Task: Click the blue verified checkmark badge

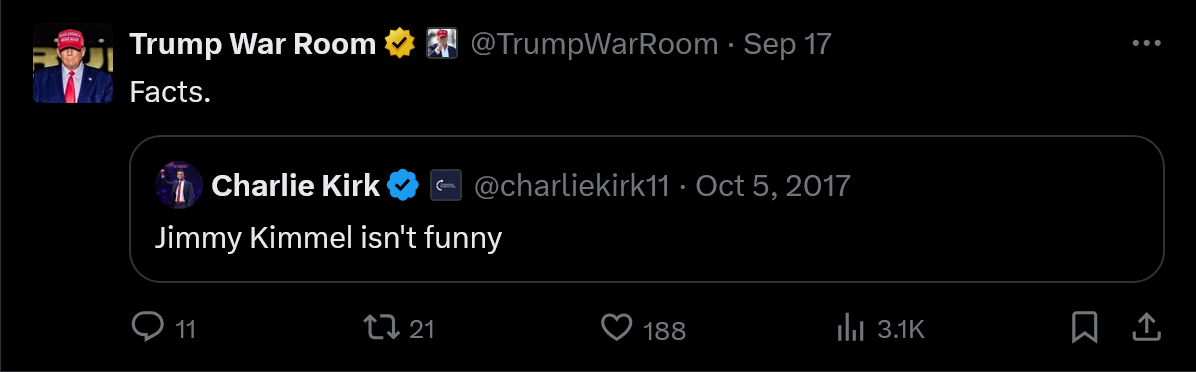Action: (403, 185)
